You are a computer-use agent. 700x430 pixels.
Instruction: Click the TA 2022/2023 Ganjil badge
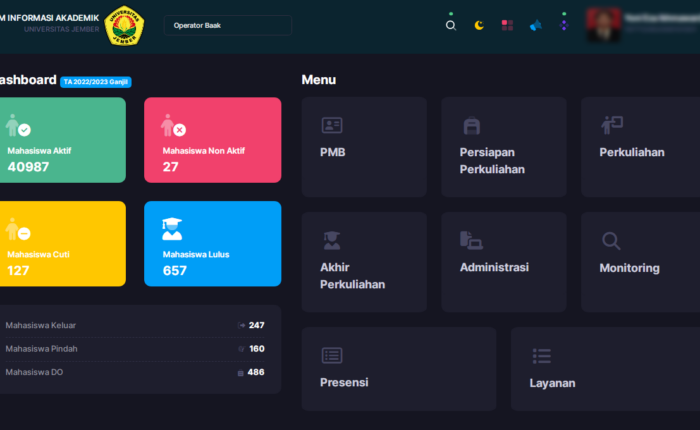96,82
